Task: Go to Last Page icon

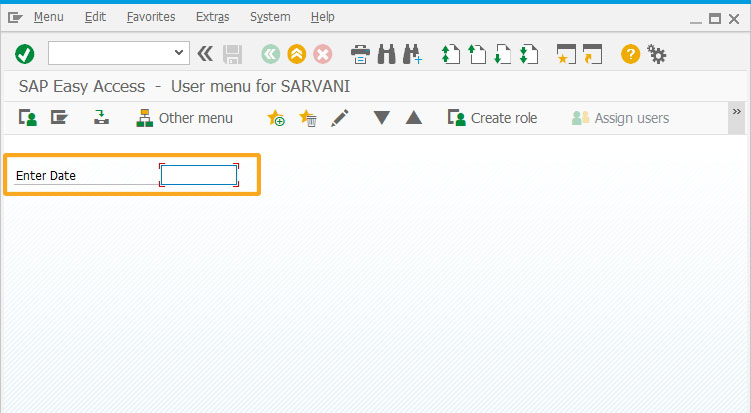Action: pos(529,54)
